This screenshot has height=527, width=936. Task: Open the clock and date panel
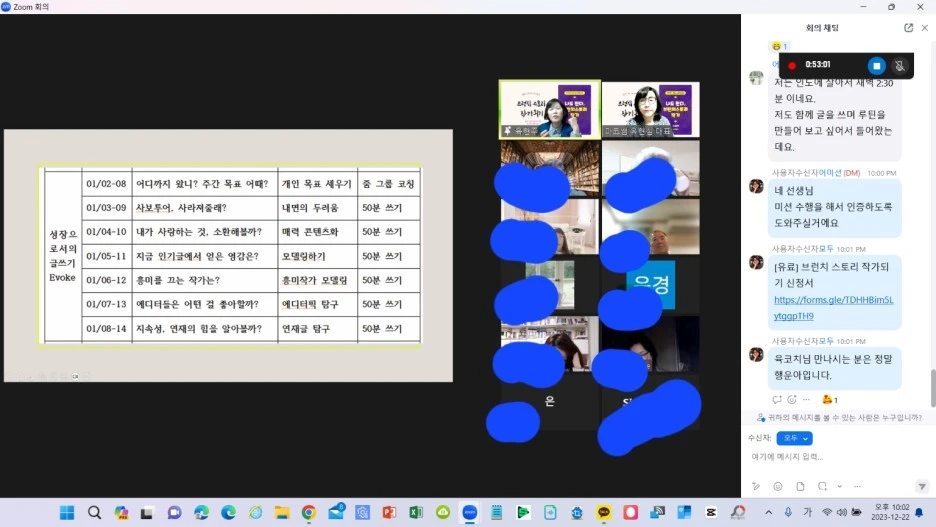[x=890, y=512]
